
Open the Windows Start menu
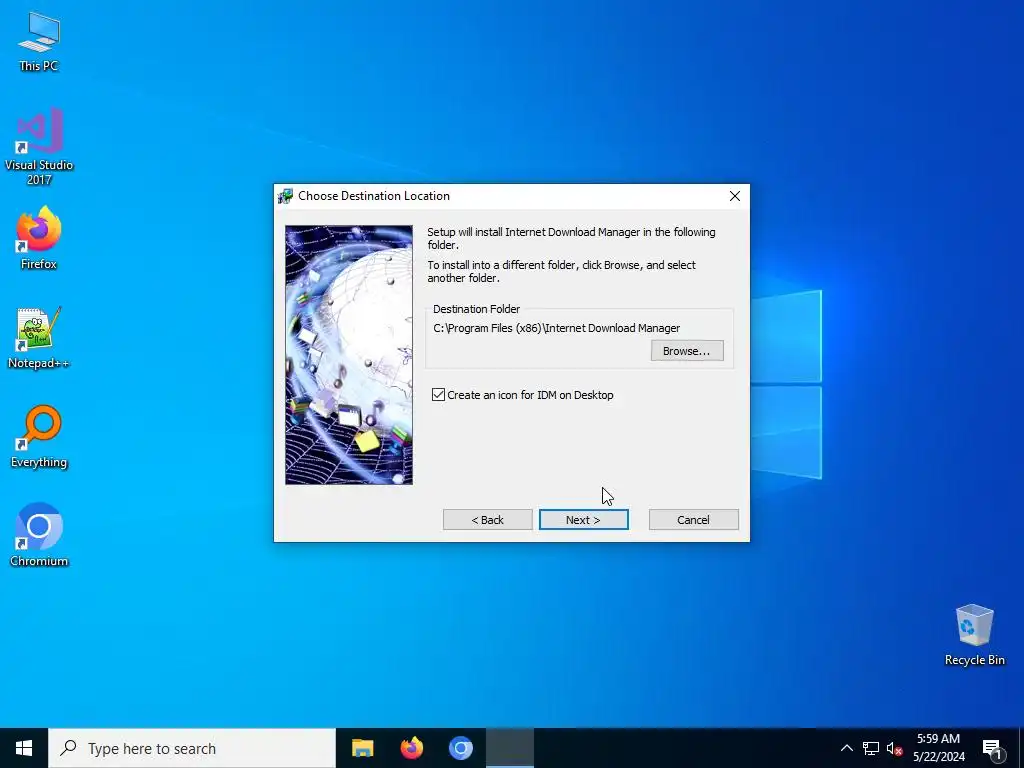click(24, 748)
